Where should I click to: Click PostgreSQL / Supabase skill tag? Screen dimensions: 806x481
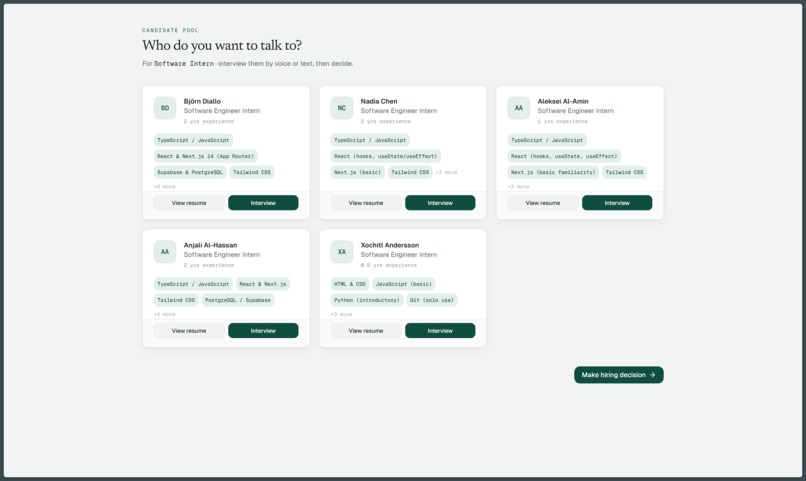(x=237, y=300)
